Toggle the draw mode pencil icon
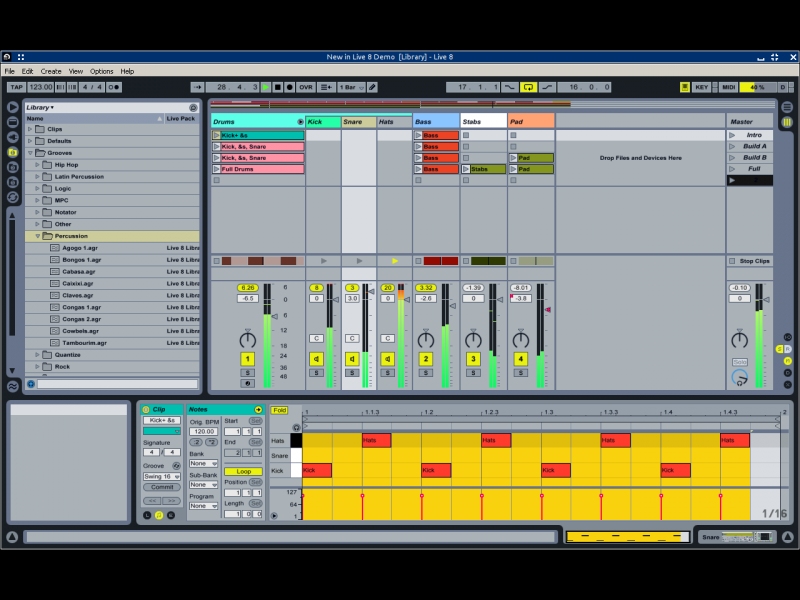 coord(372,87)
